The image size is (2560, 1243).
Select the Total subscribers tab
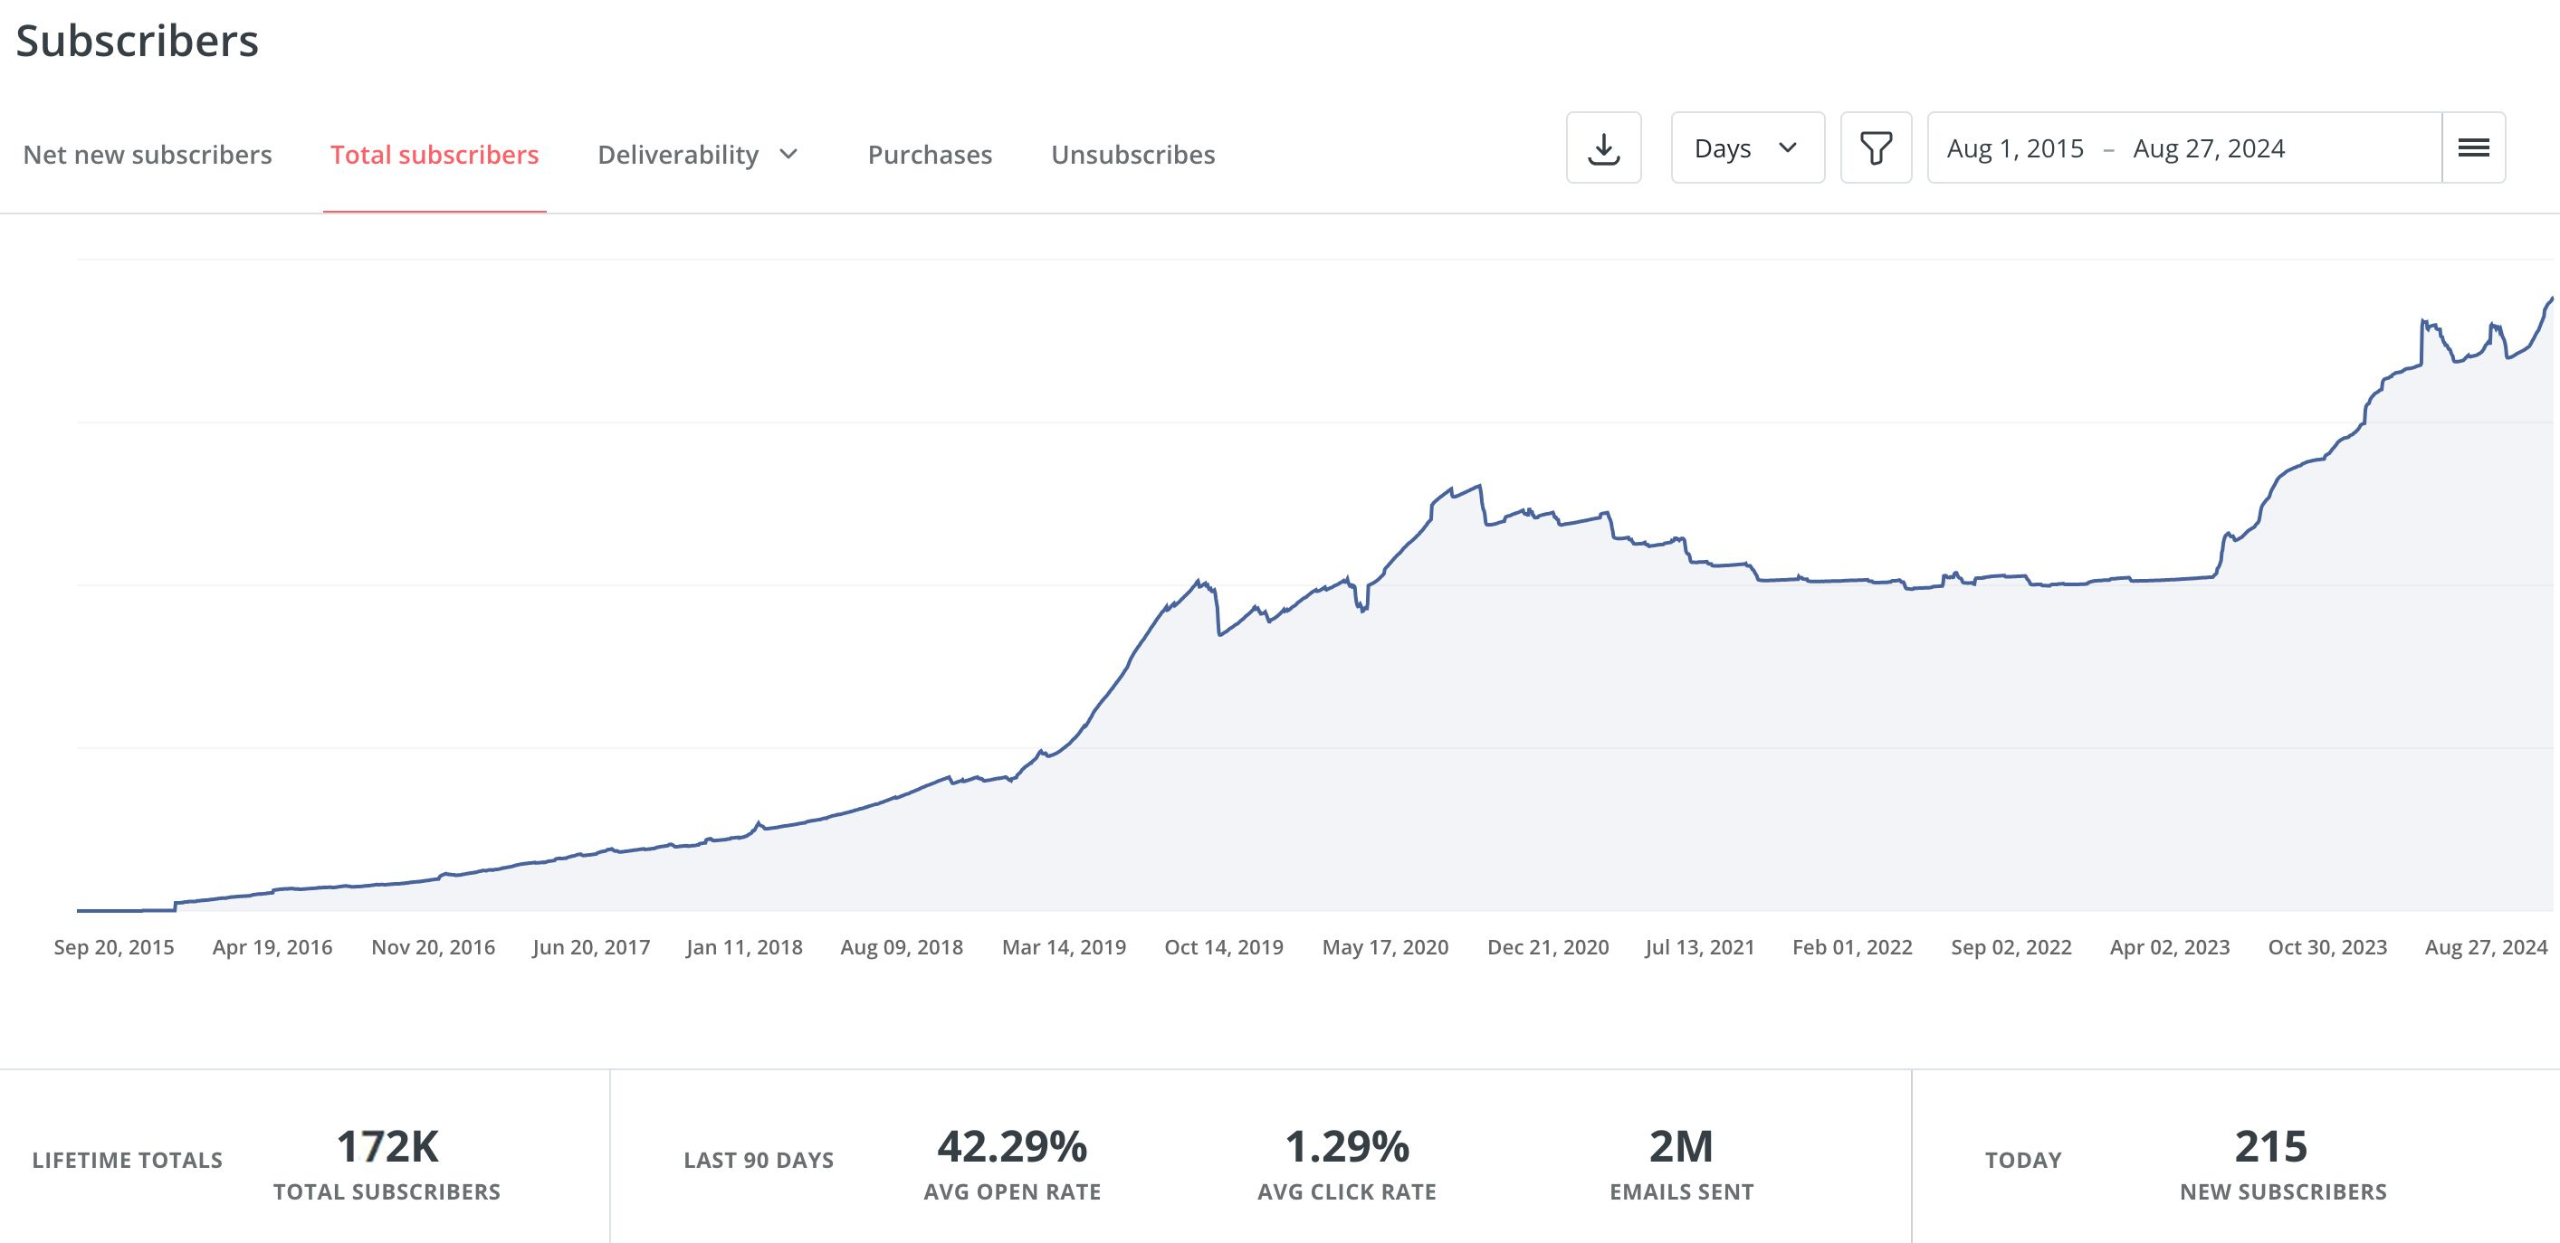pyautogui.click(x=434, y=154)
